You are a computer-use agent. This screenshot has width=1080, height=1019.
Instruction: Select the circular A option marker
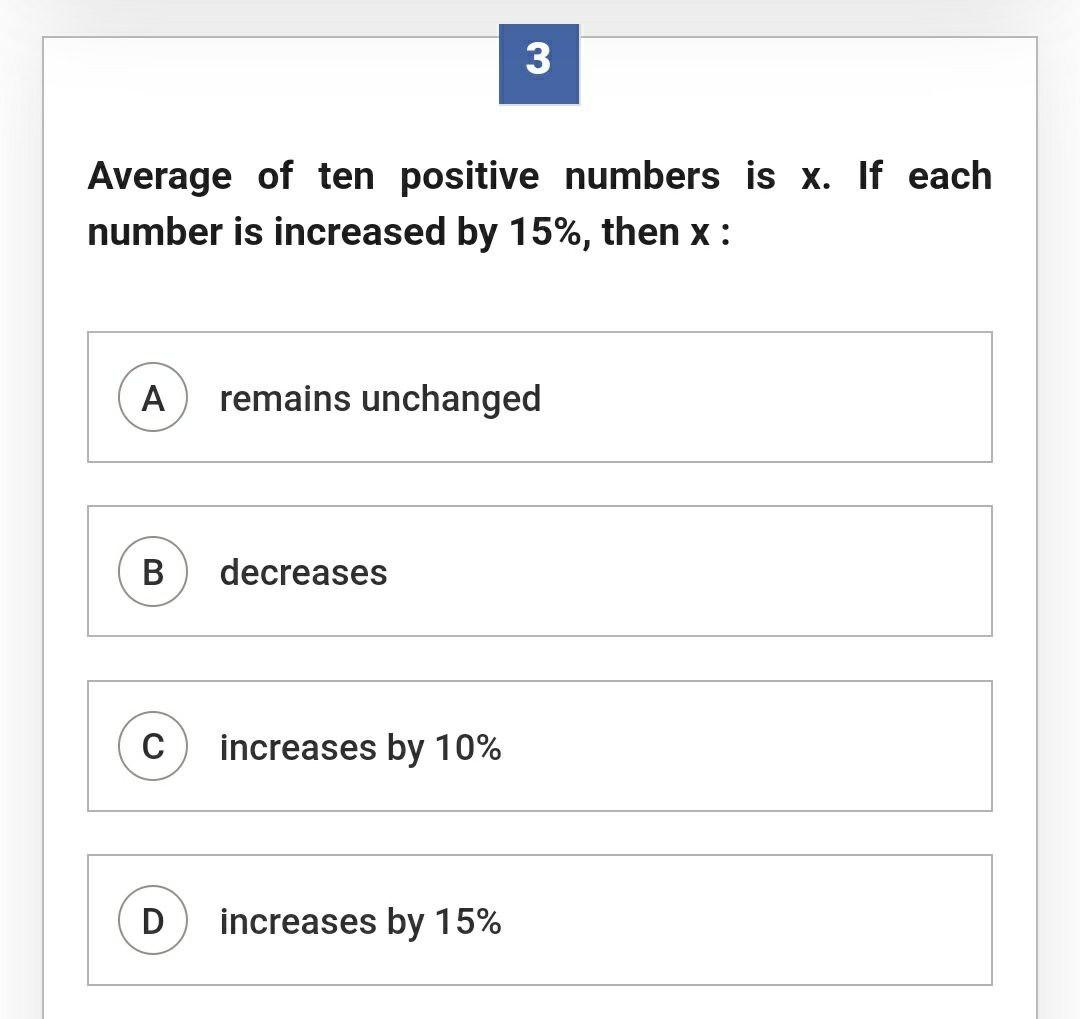[x=152, y=397]
